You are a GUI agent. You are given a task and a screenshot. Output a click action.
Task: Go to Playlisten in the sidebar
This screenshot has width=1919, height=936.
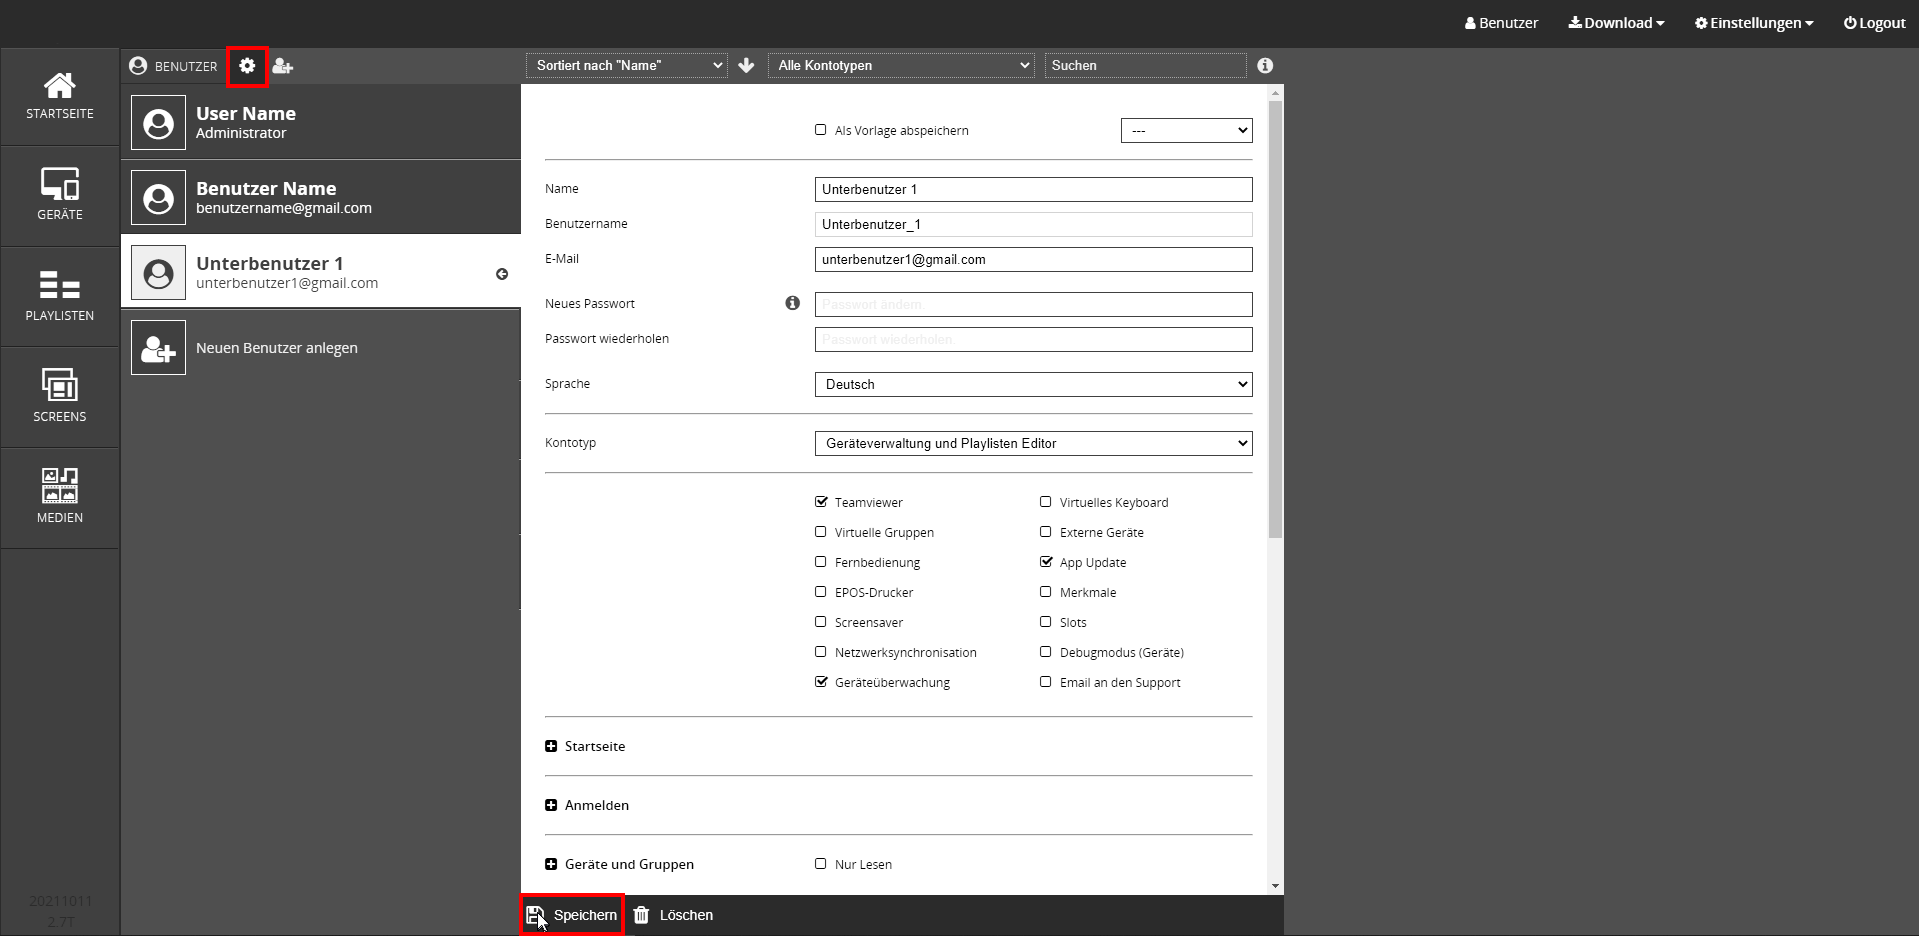tap(60, 296)
